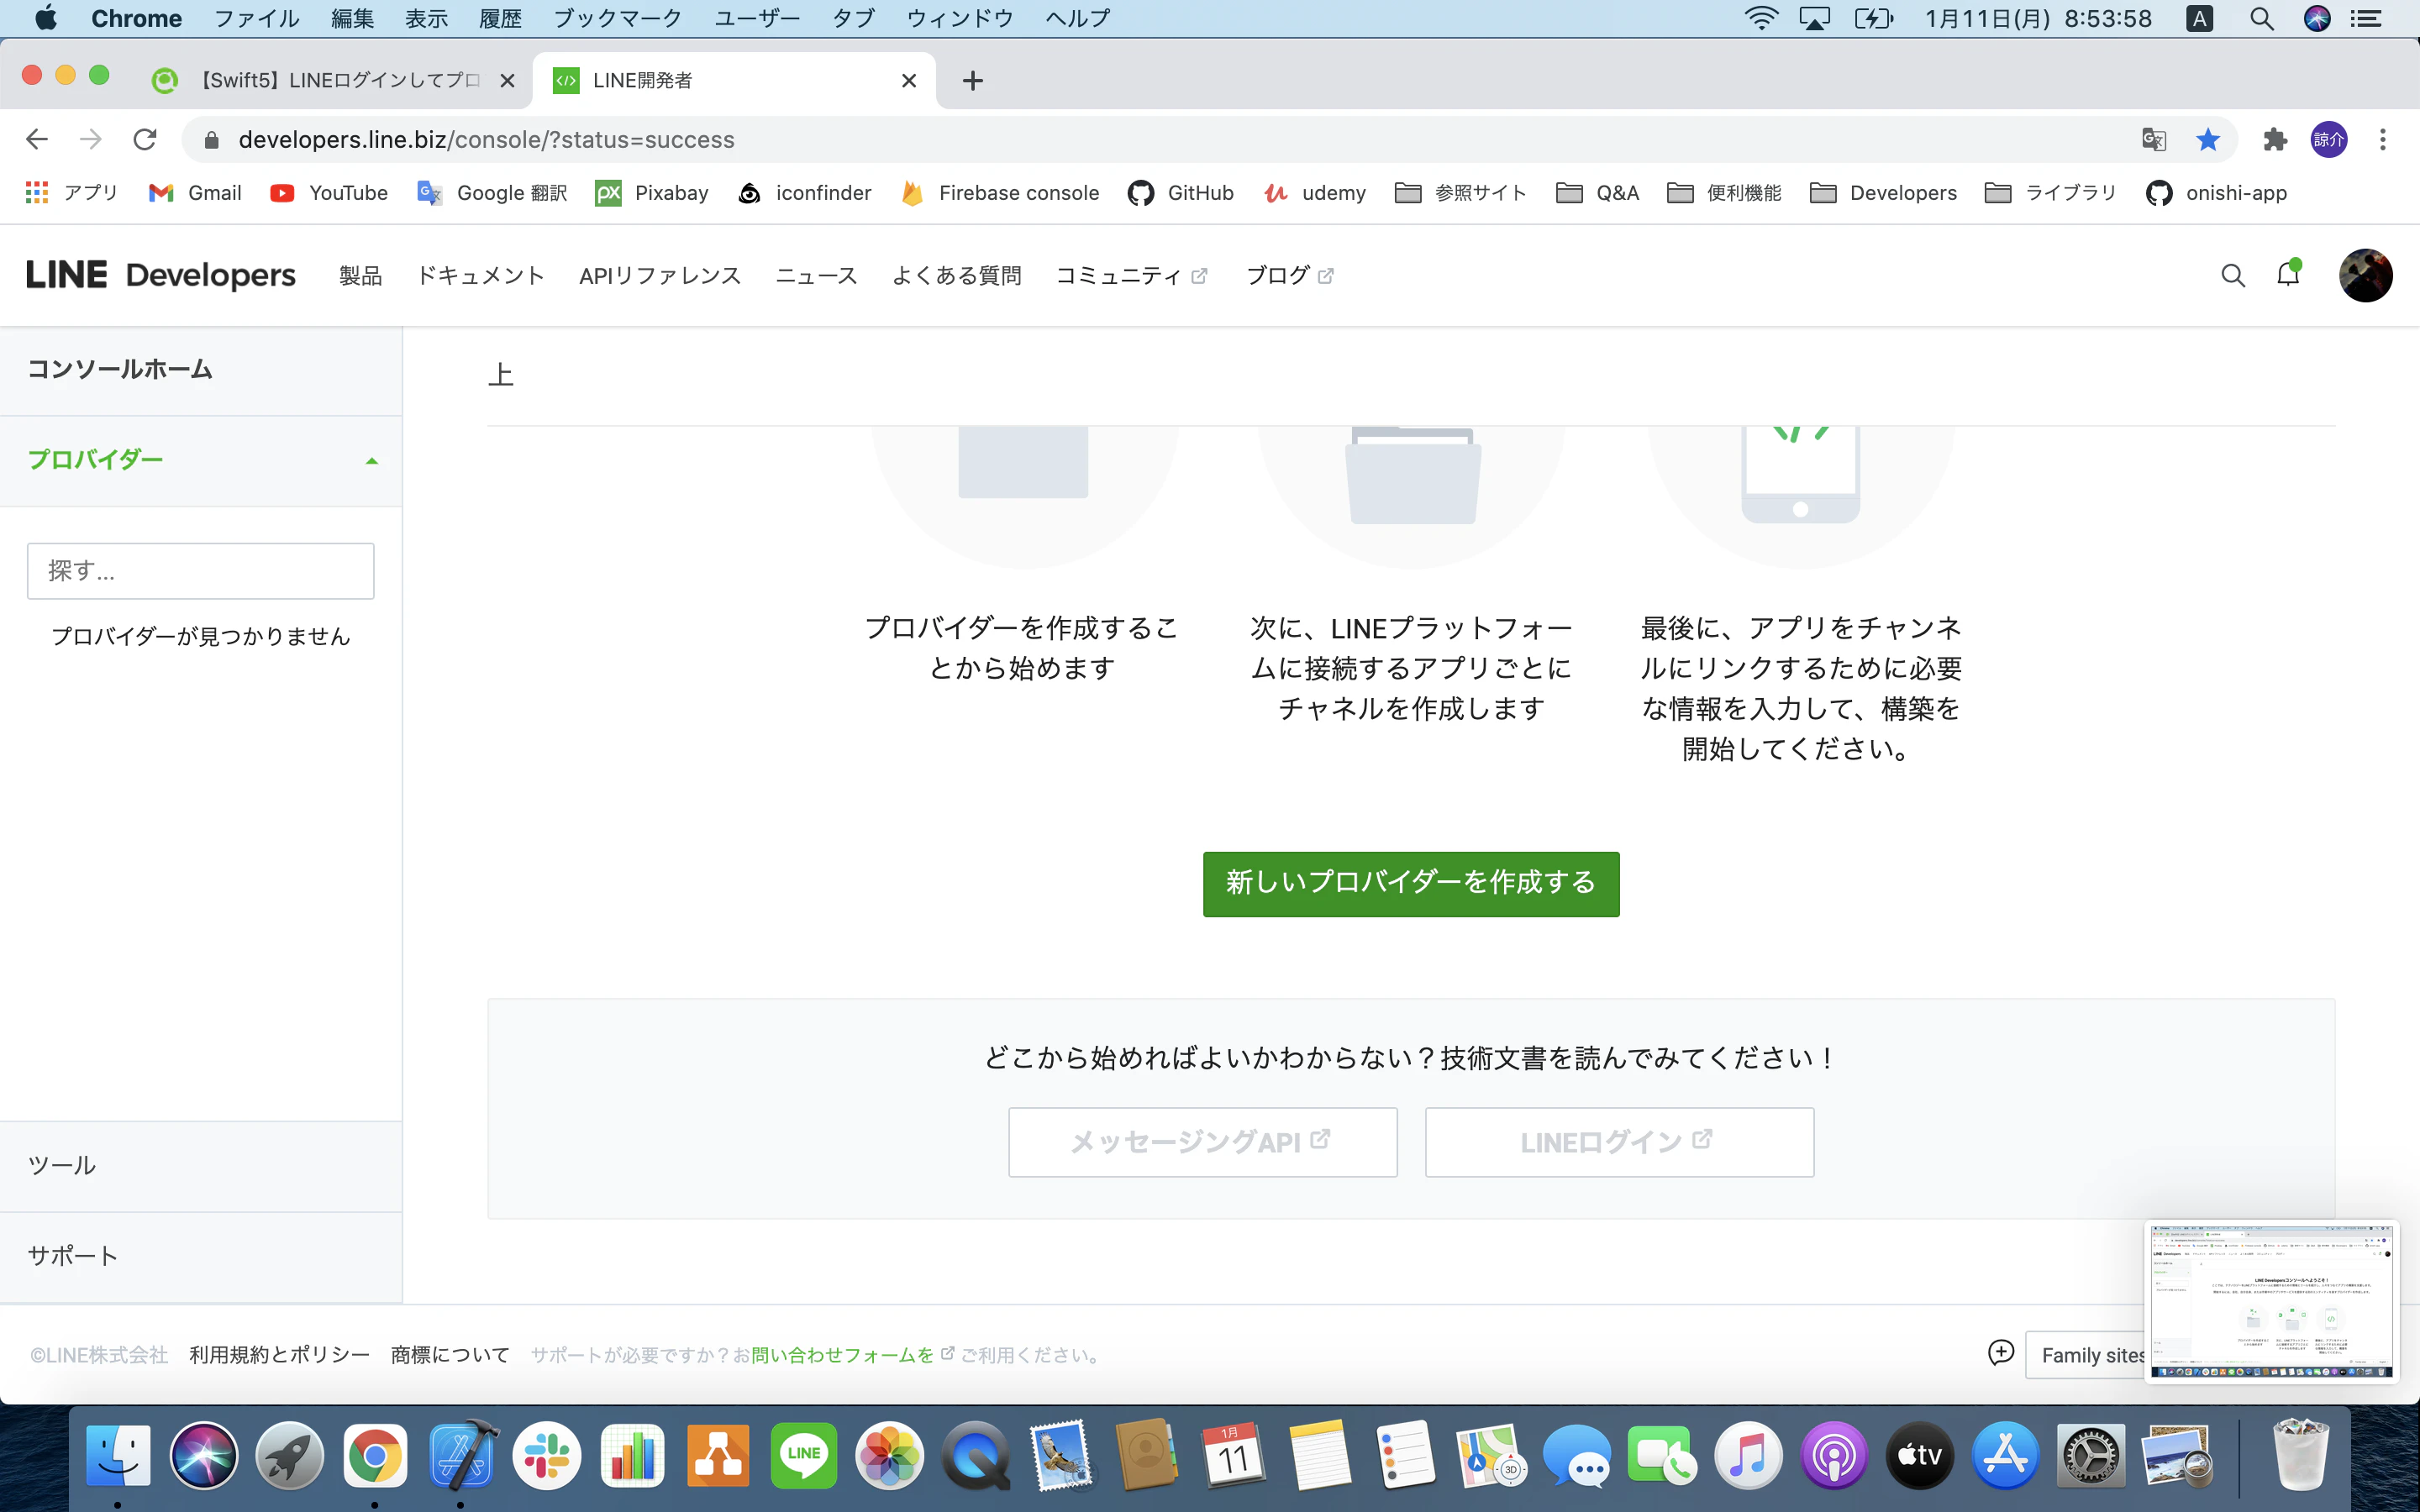Click the Google Translate icon in address bar
This screenshot has width=2420, height=1512.
coord(2153,140)
